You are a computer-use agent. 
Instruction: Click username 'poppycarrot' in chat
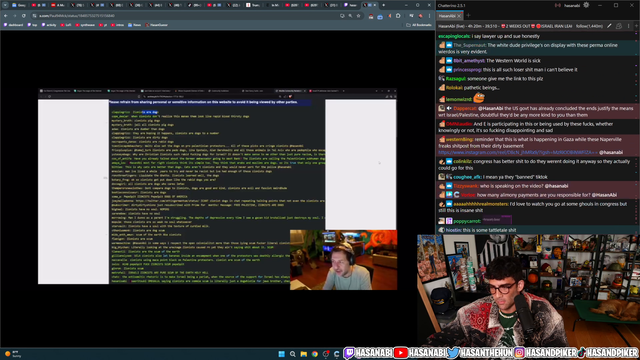point(467,221)
